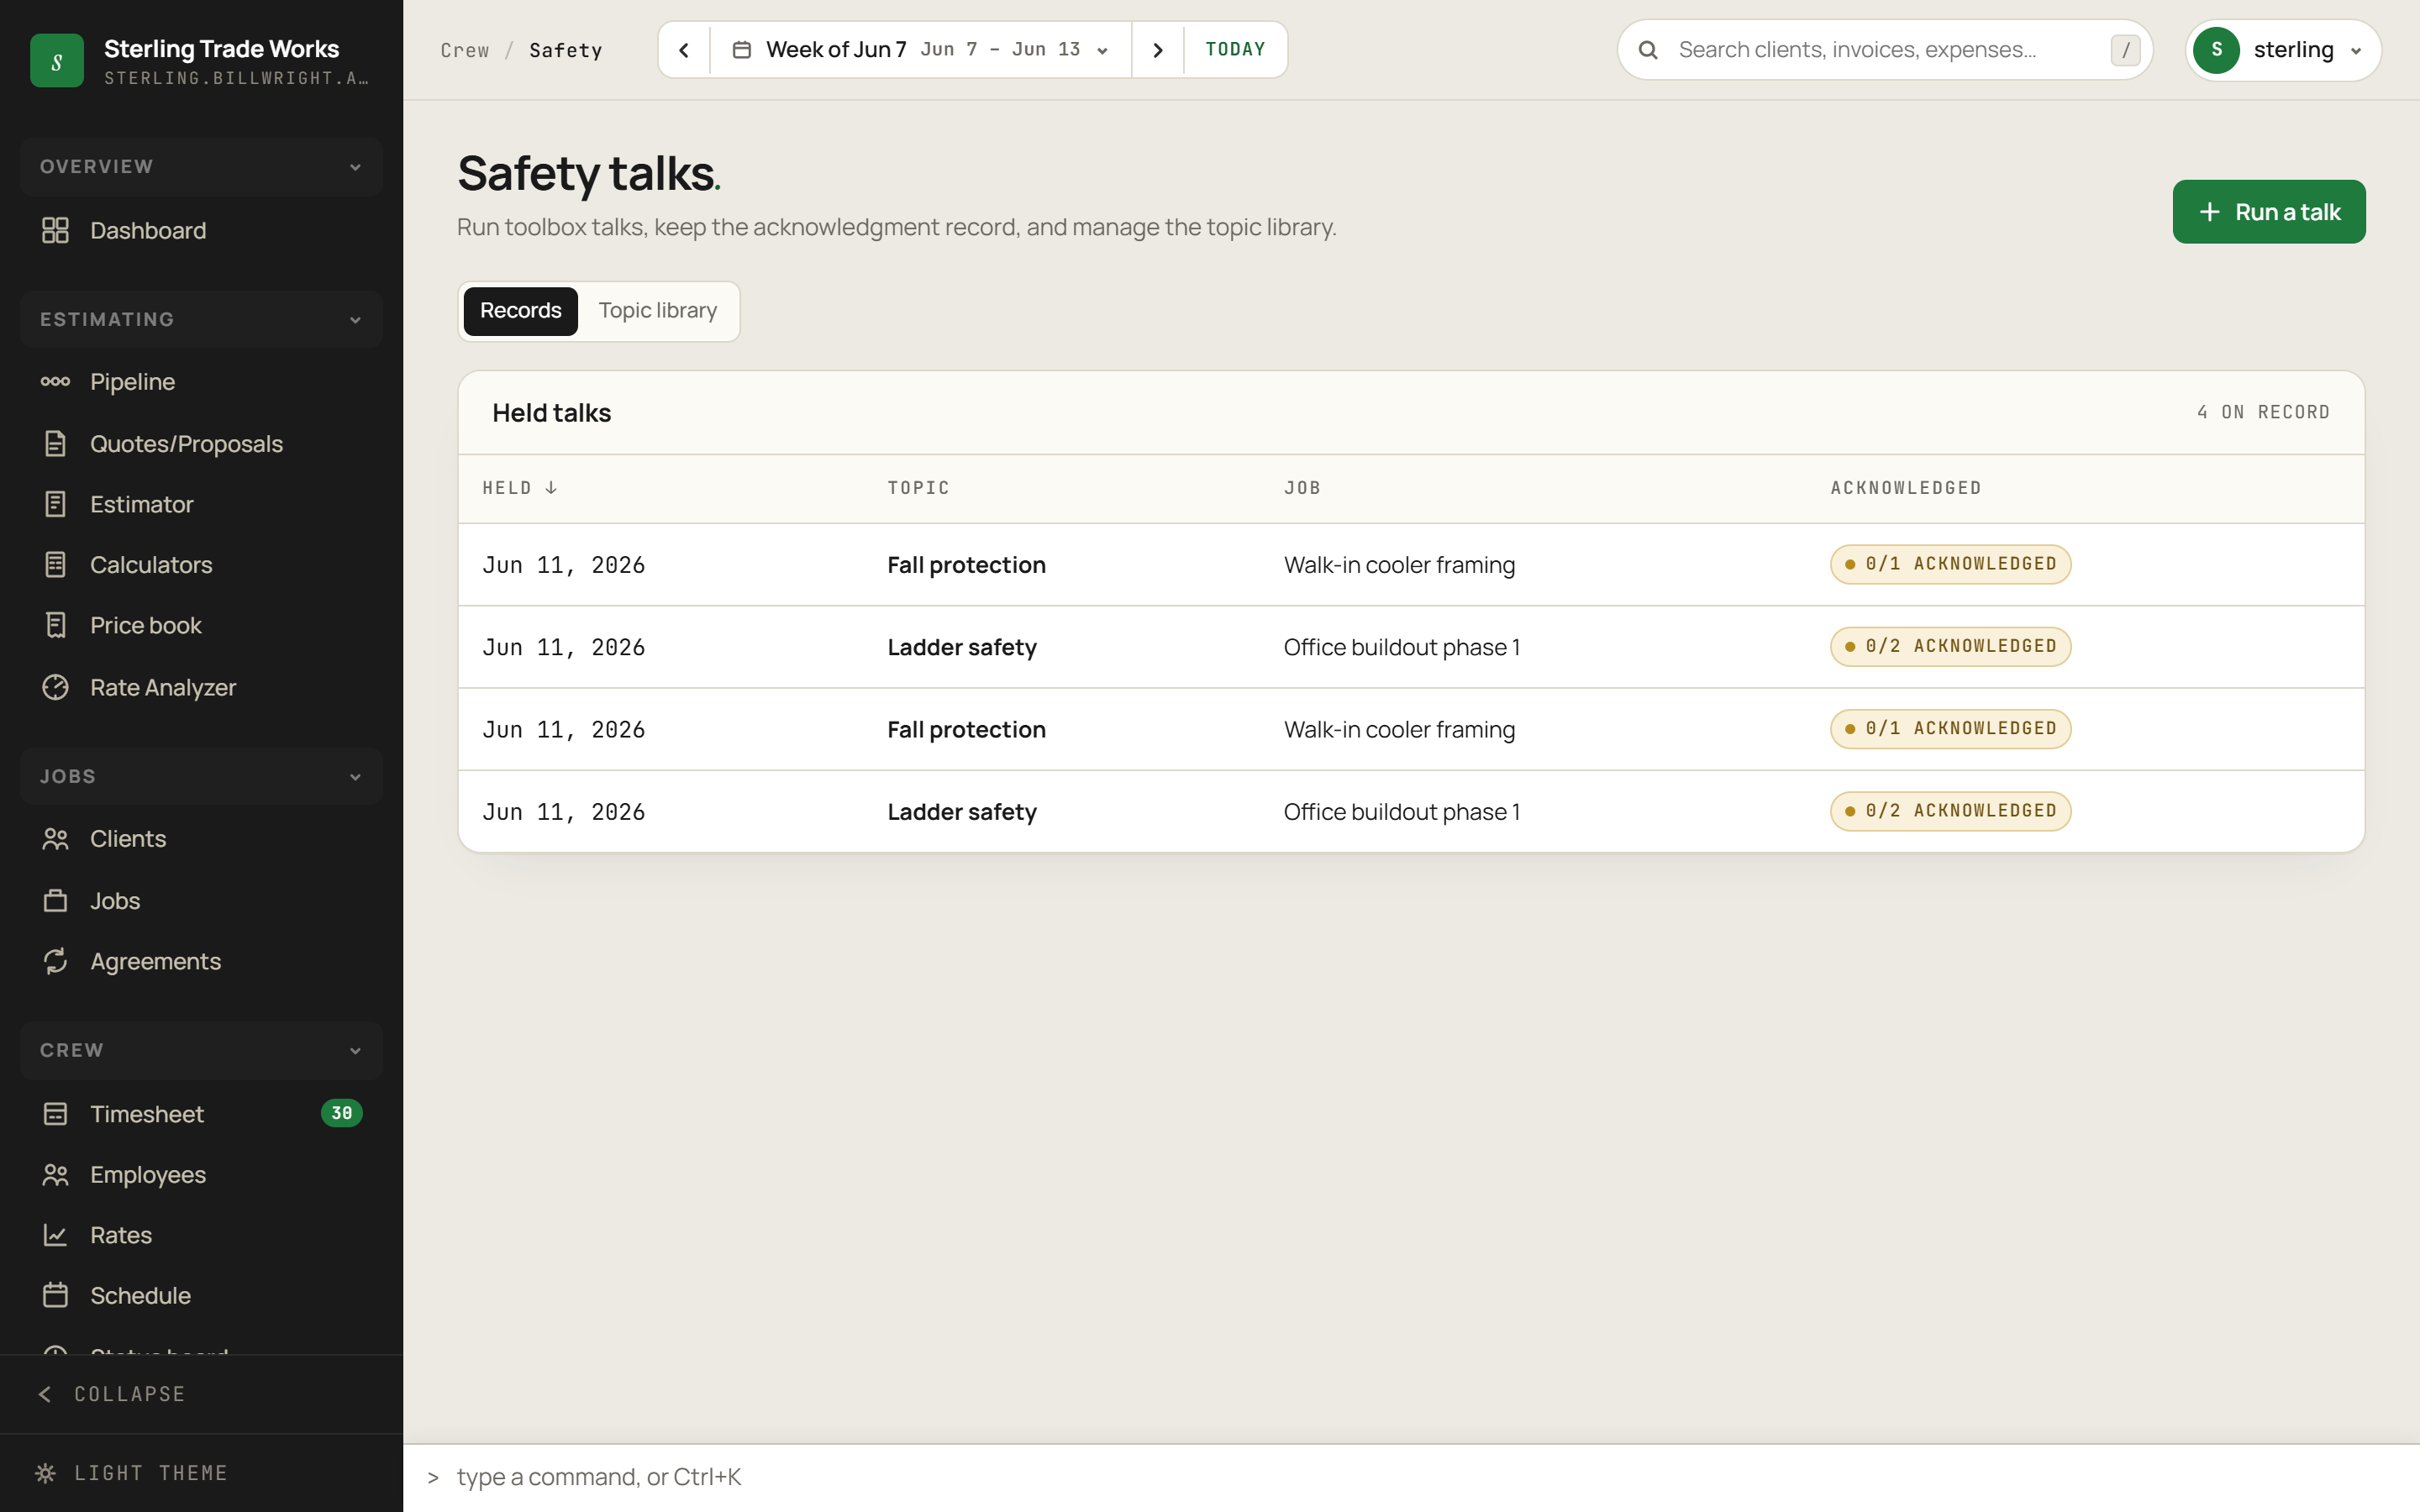Click third row's 0/1 ACKNOWLEDGED badge
Viewport: 2420px width, 1512px height.
pyautogui.click(x=1950, y=729)
